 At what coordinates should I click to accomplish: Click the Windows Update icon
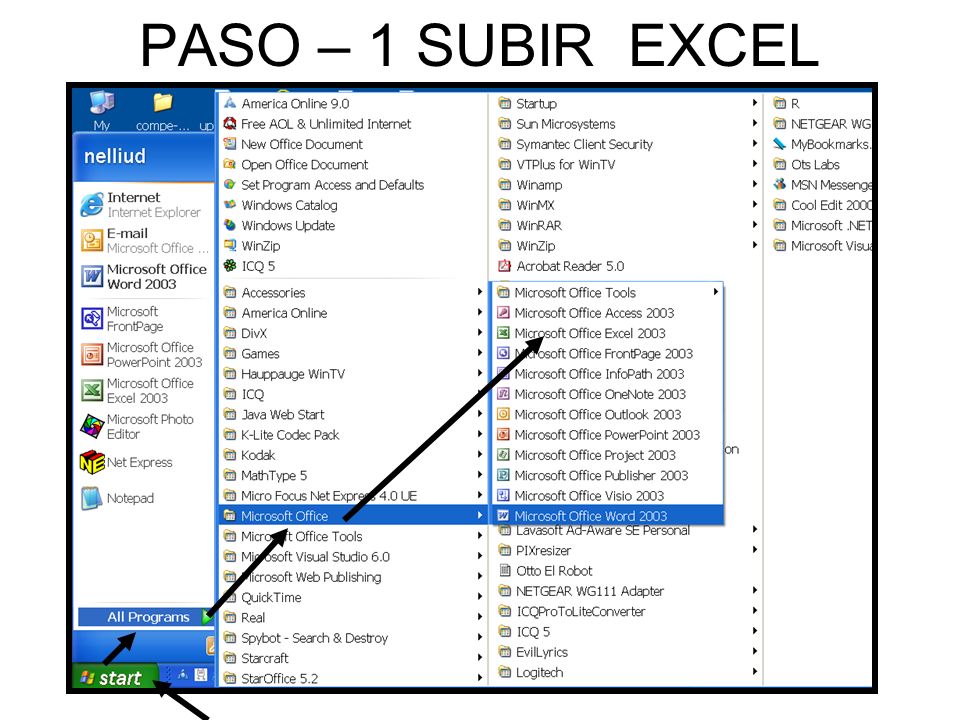230,225
